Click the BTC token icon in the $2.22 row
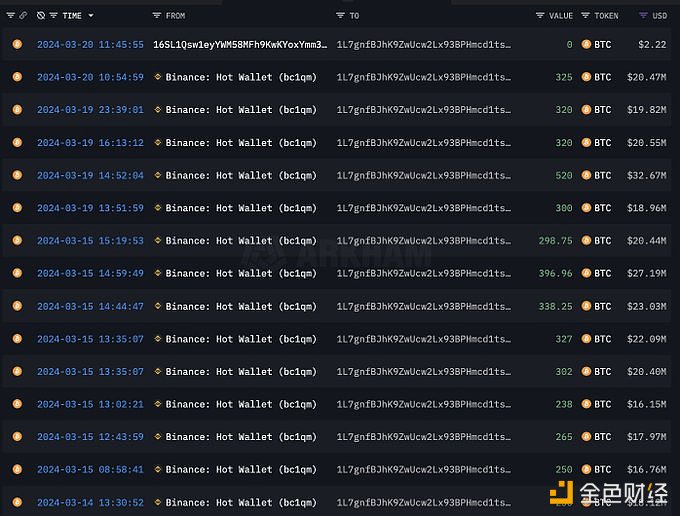 (586, 44)
